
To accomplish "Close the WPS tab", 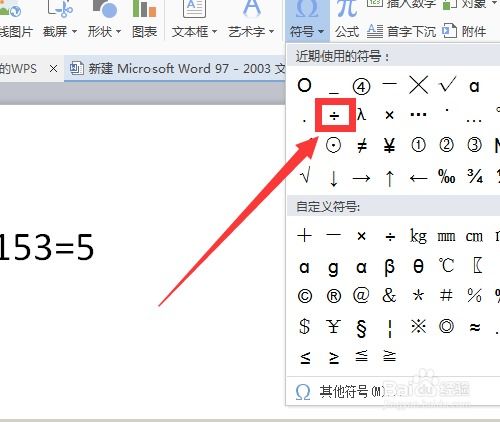I will point(53,69).
